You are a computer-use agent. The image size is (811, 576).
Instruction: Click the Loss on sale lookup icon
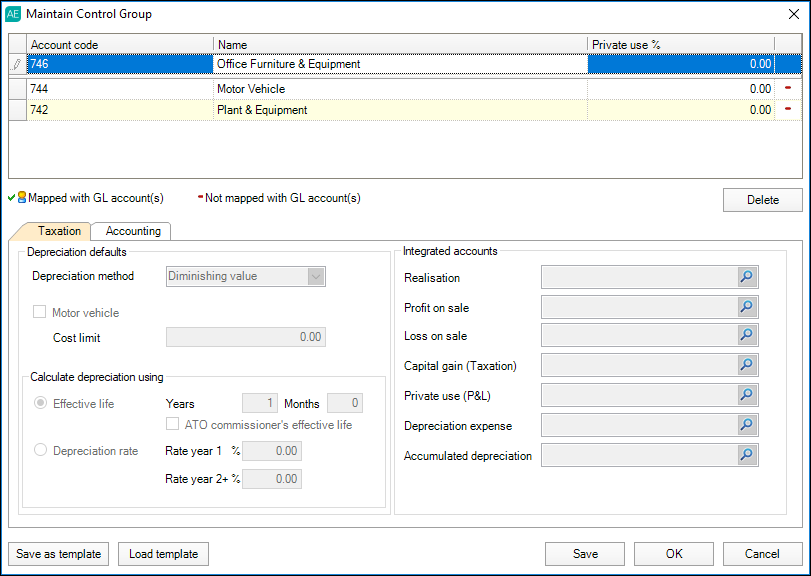tap(747, 336)
